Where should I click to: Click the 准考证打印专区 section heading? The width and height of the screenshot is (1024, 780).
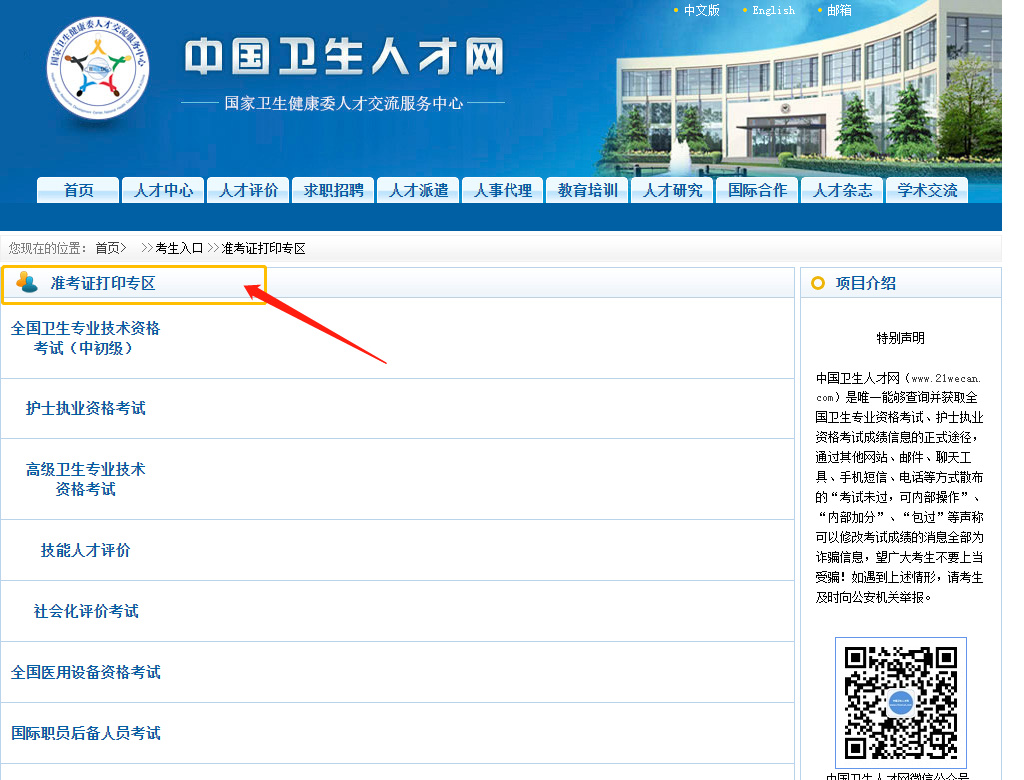click(103, 283)
